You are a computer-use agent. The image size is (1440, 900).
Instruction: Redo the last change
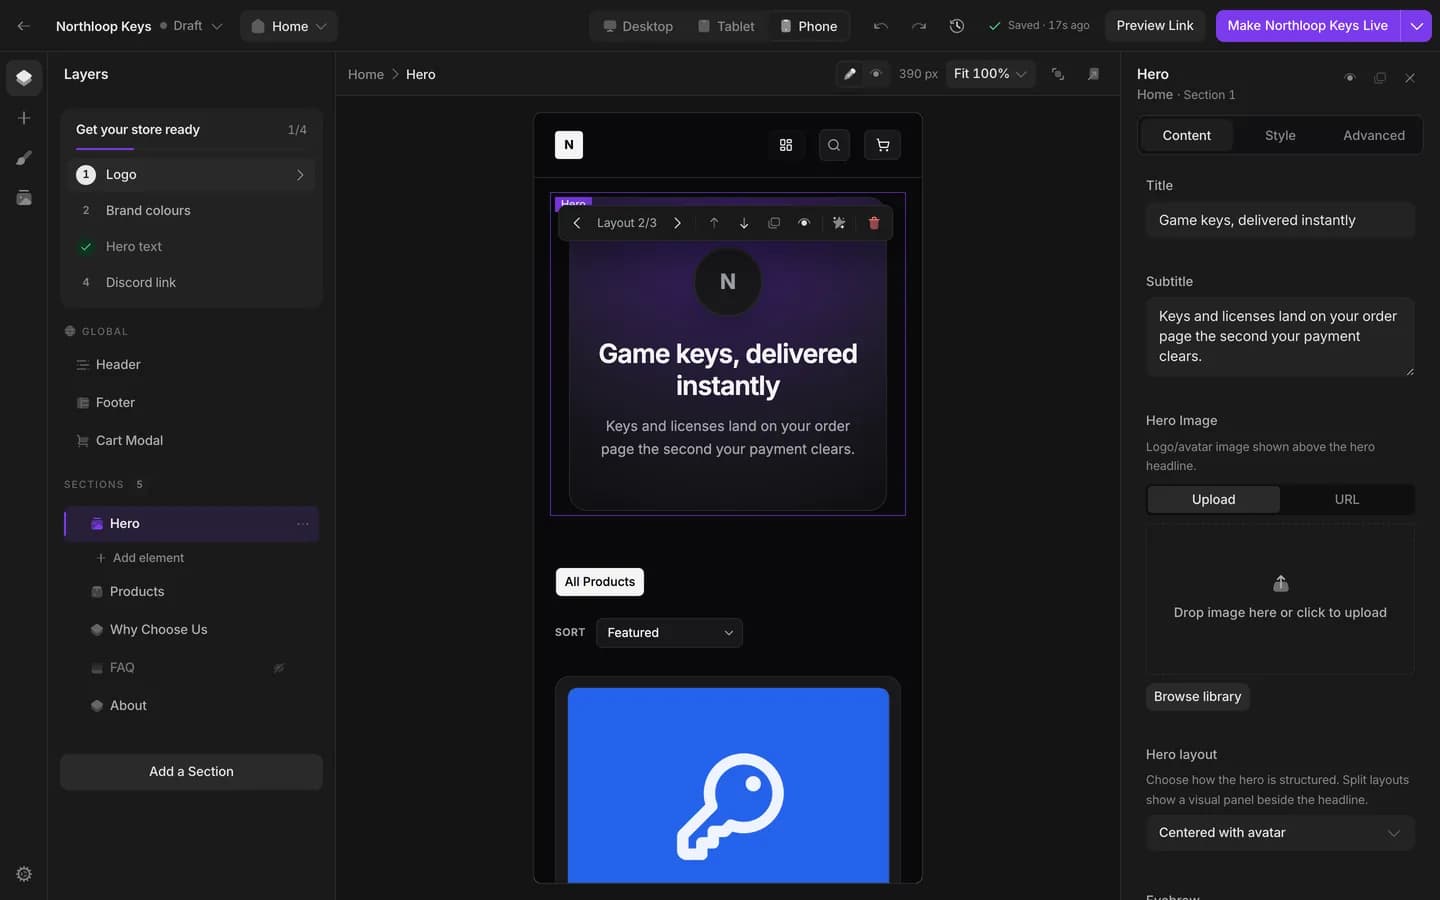click(918, 26)
